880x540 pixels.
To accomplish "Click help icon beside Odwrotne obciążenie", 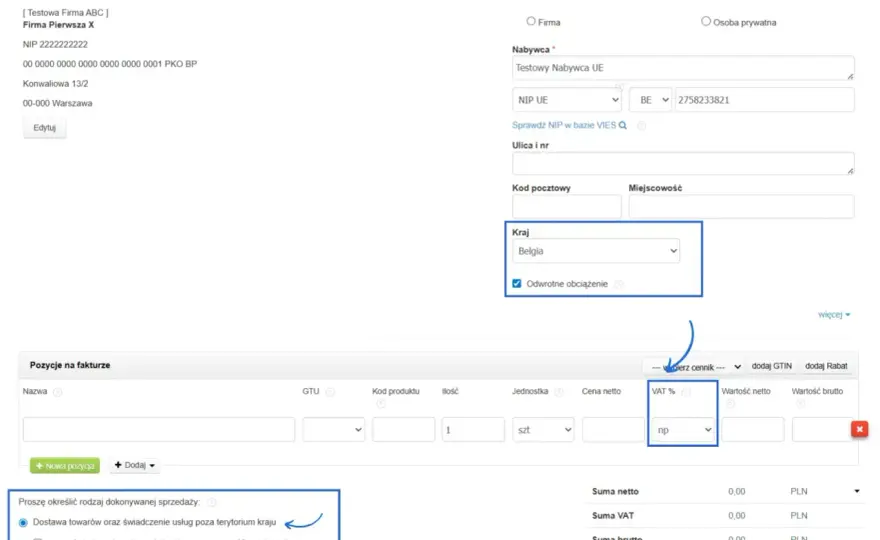I will (x=618, y=284).
